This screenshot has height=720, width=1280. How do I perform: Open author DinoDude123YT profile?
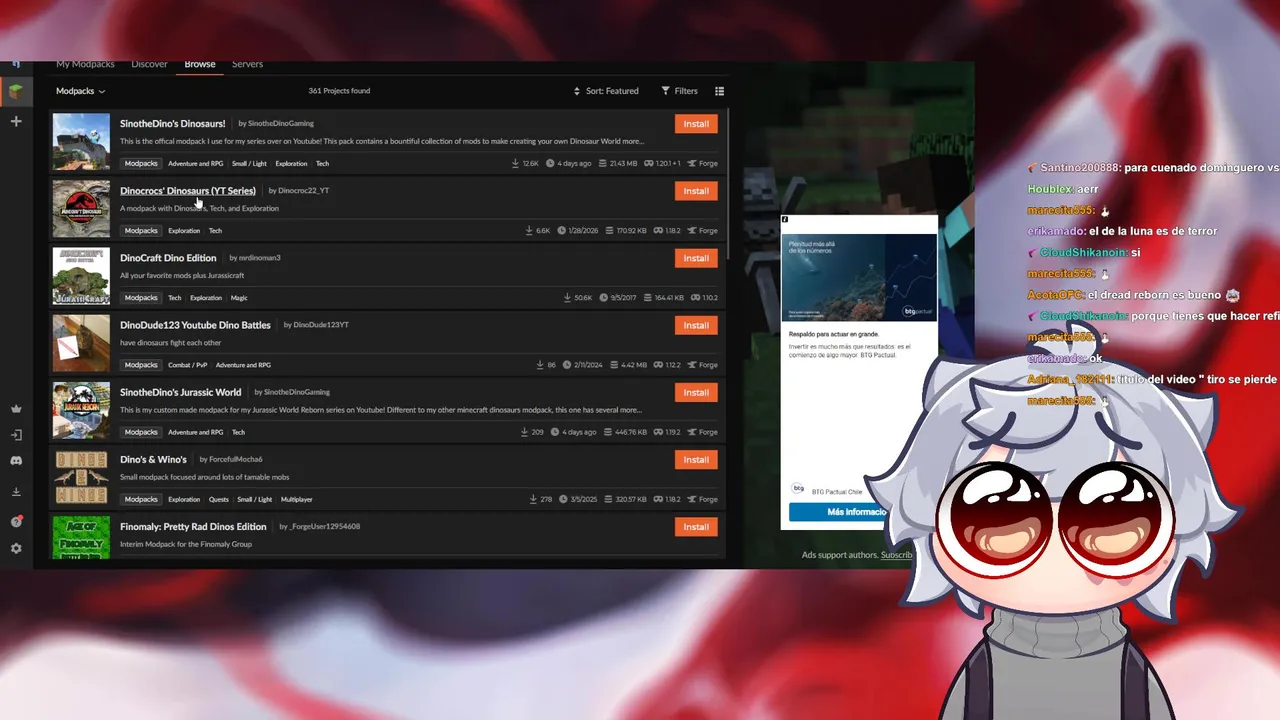coord(320,325)
